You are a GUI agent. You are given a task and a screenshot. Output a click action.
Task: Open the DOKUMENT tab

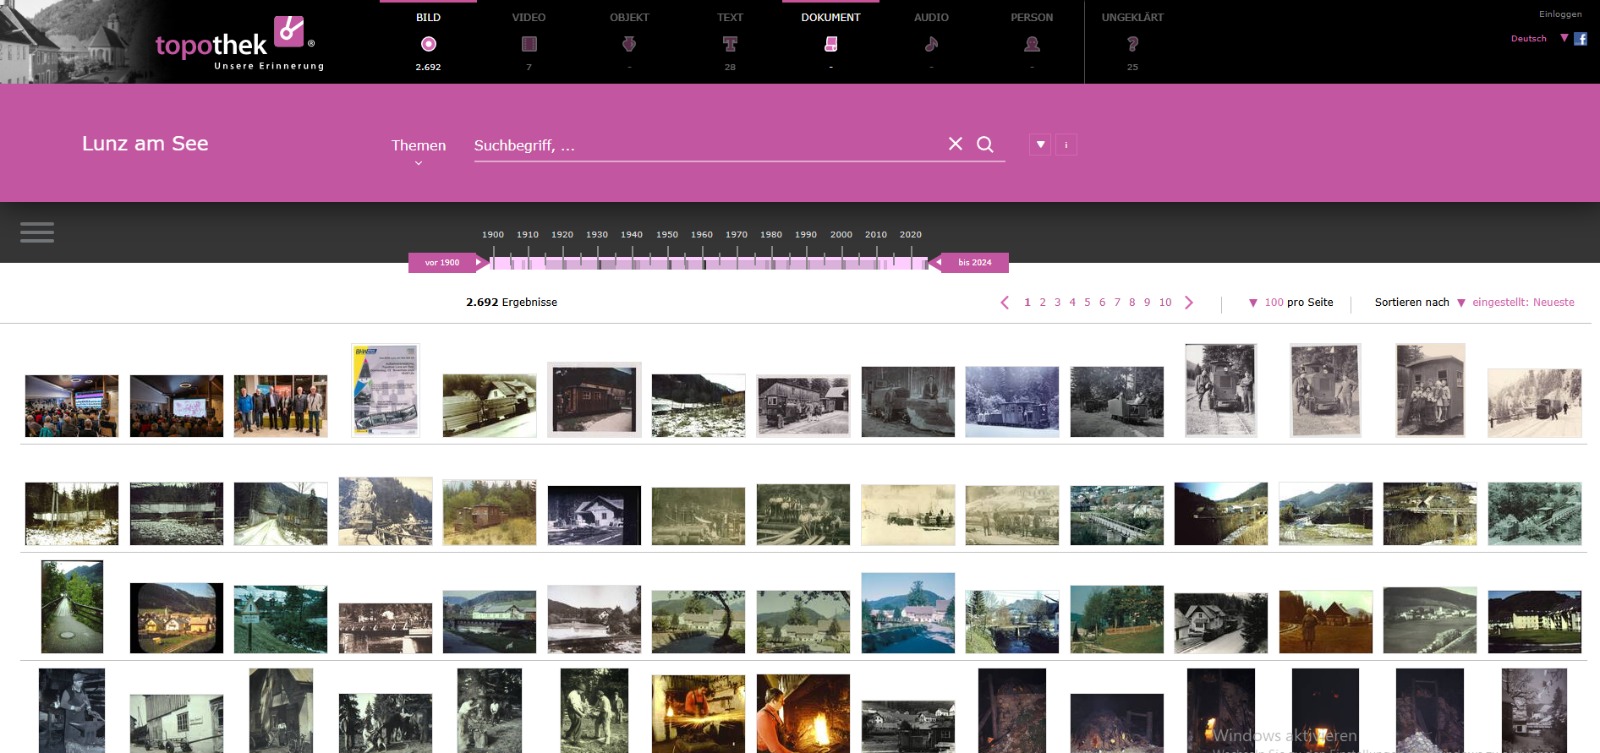[830, 17]
